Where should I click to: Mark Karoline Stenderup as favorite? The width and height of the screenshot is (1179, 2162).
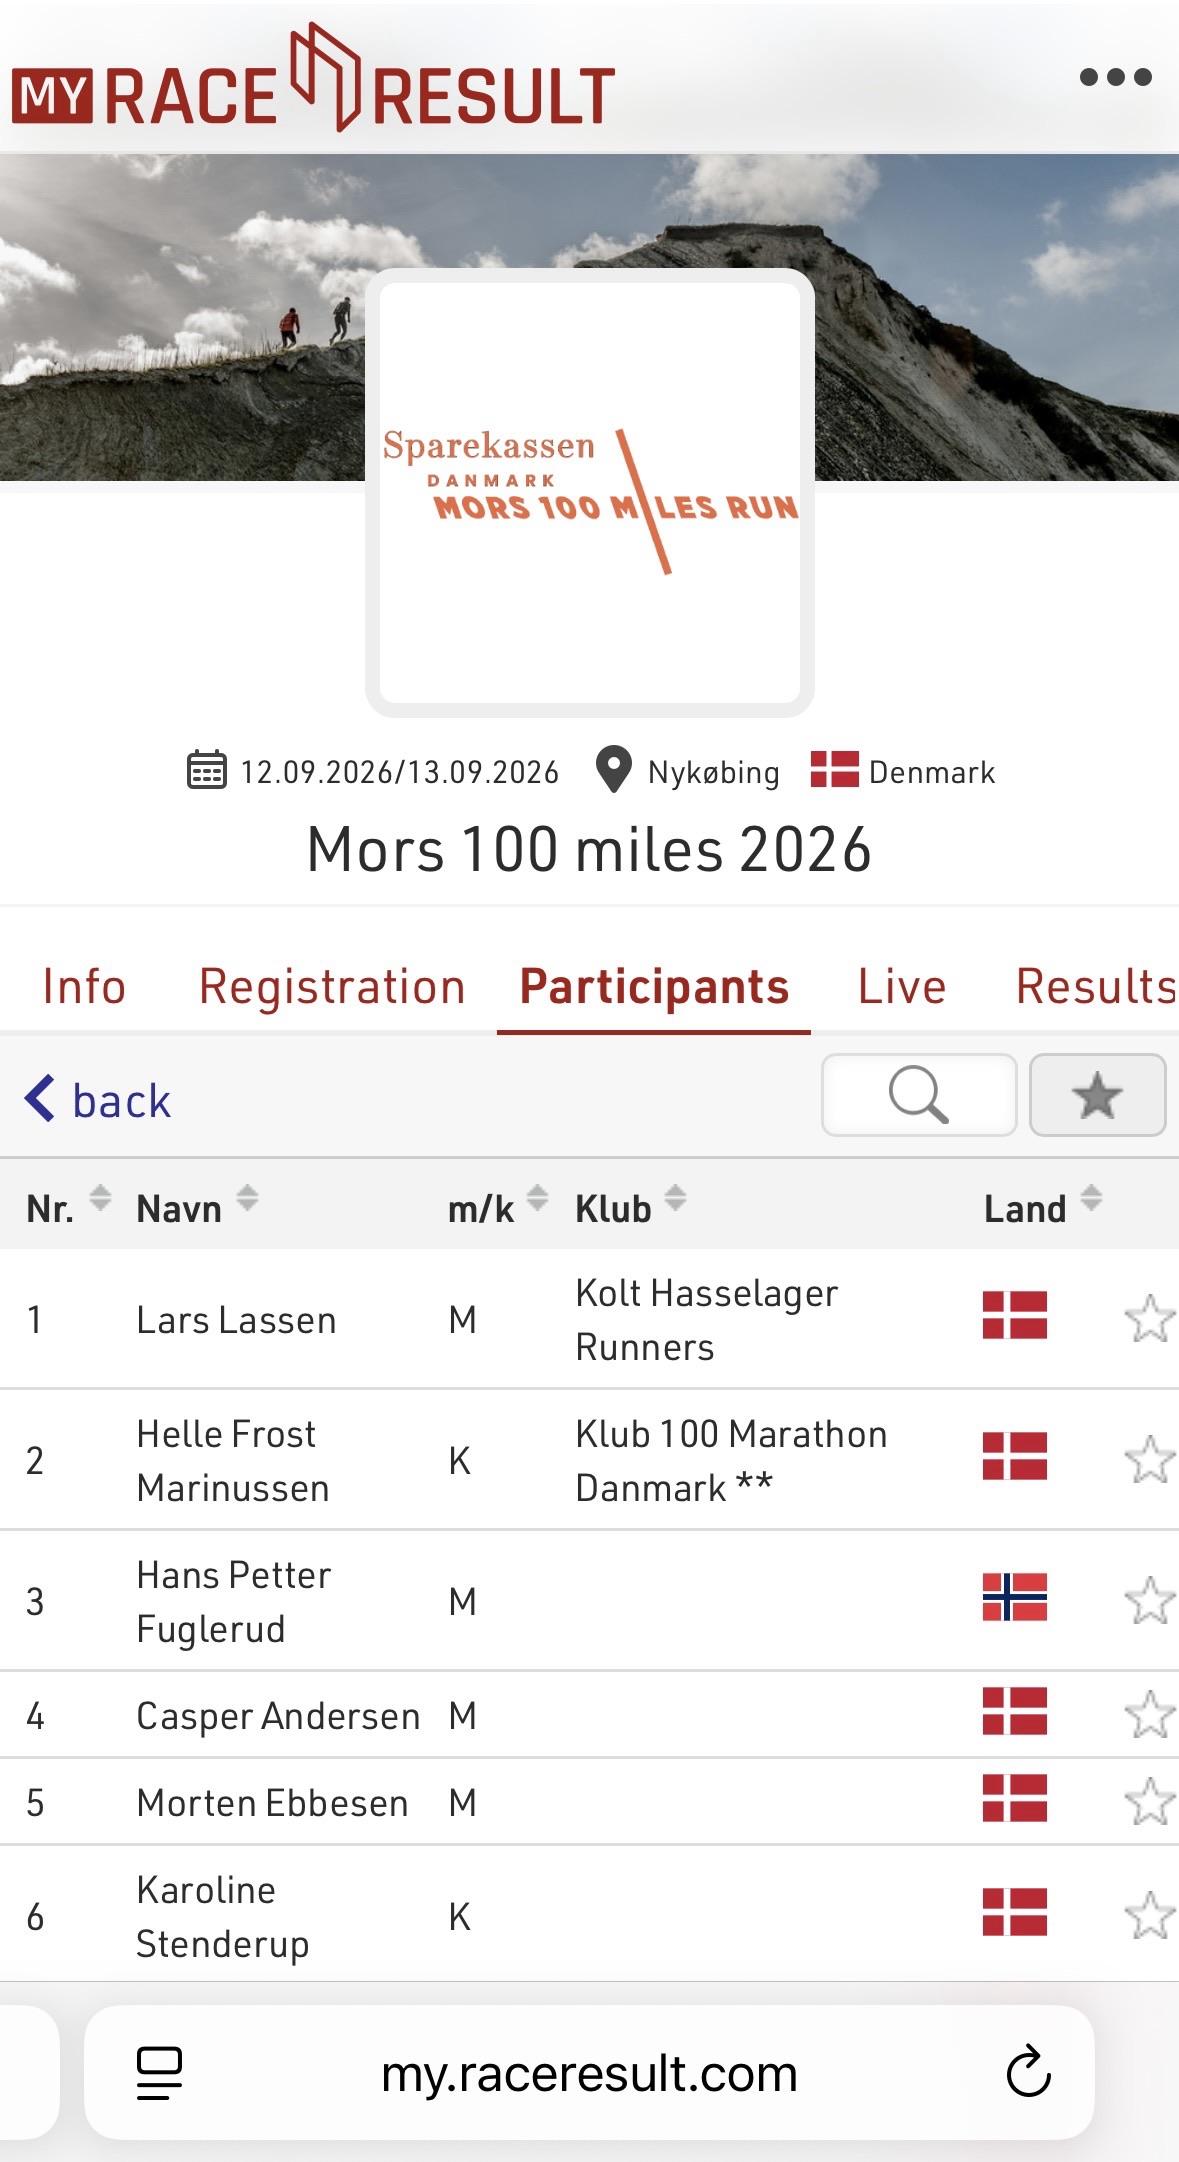(1149, 1915)
